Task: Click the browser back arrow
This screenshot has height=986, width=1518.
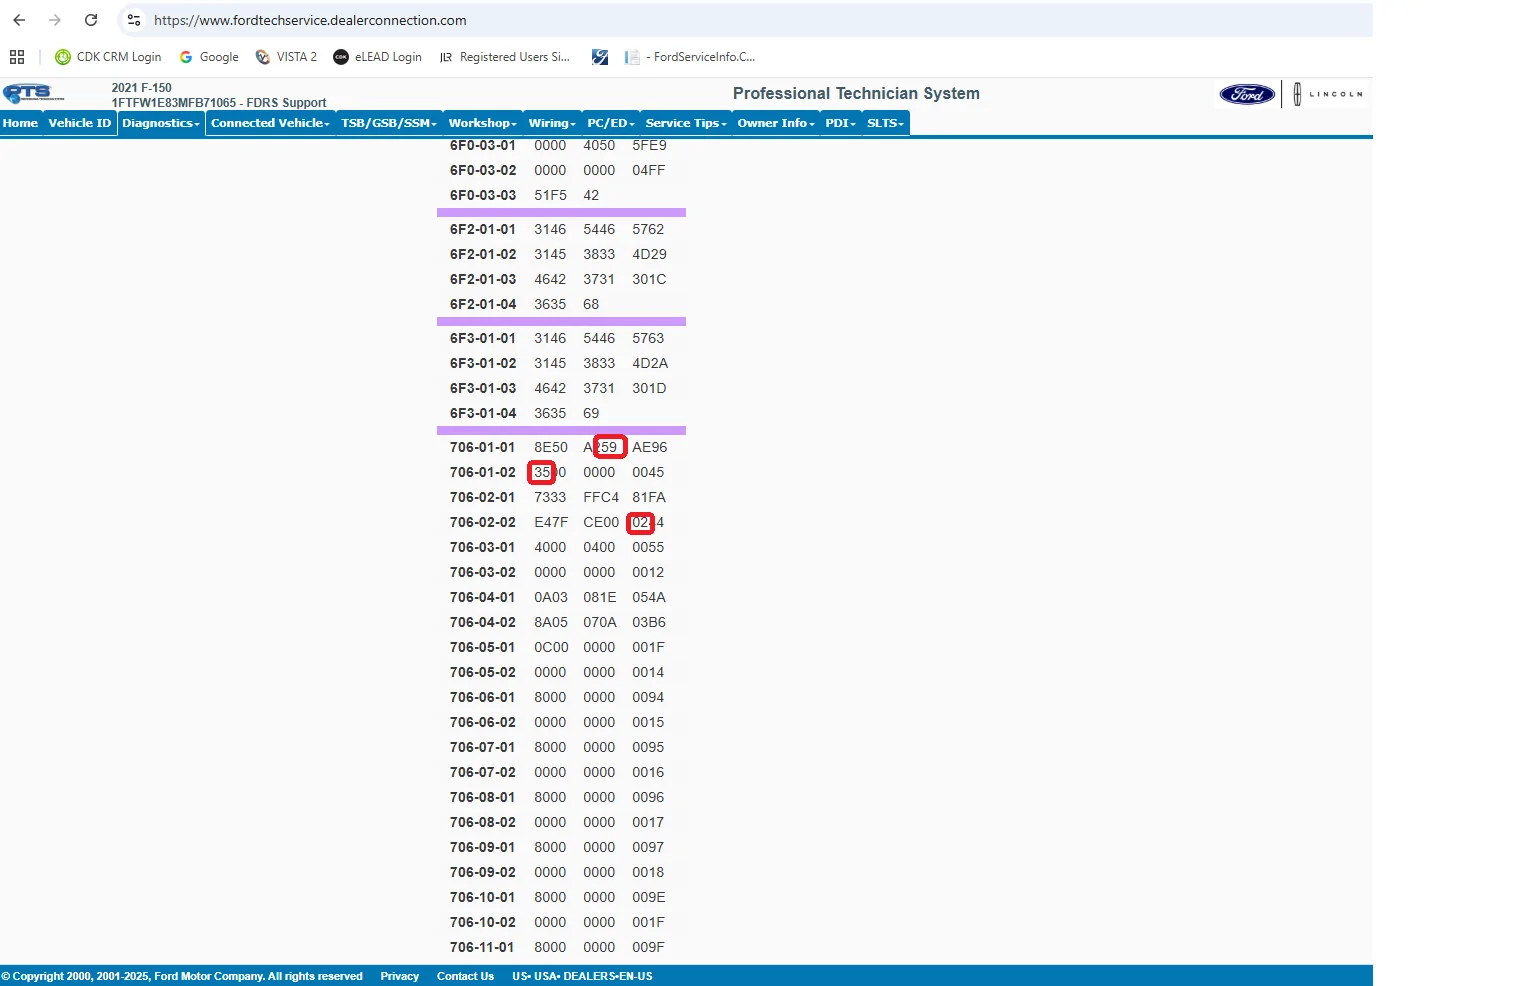Action: 19,20
